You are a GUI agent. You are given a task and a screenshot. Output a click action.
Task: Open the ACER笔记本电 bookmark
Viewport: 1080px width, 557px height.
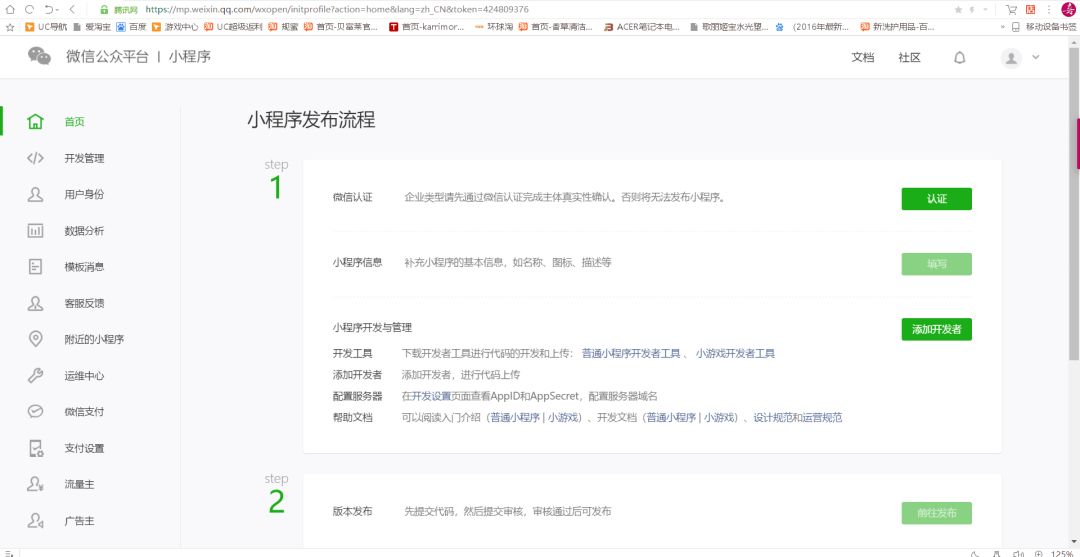pyautogui.click(x=641, y=27)
